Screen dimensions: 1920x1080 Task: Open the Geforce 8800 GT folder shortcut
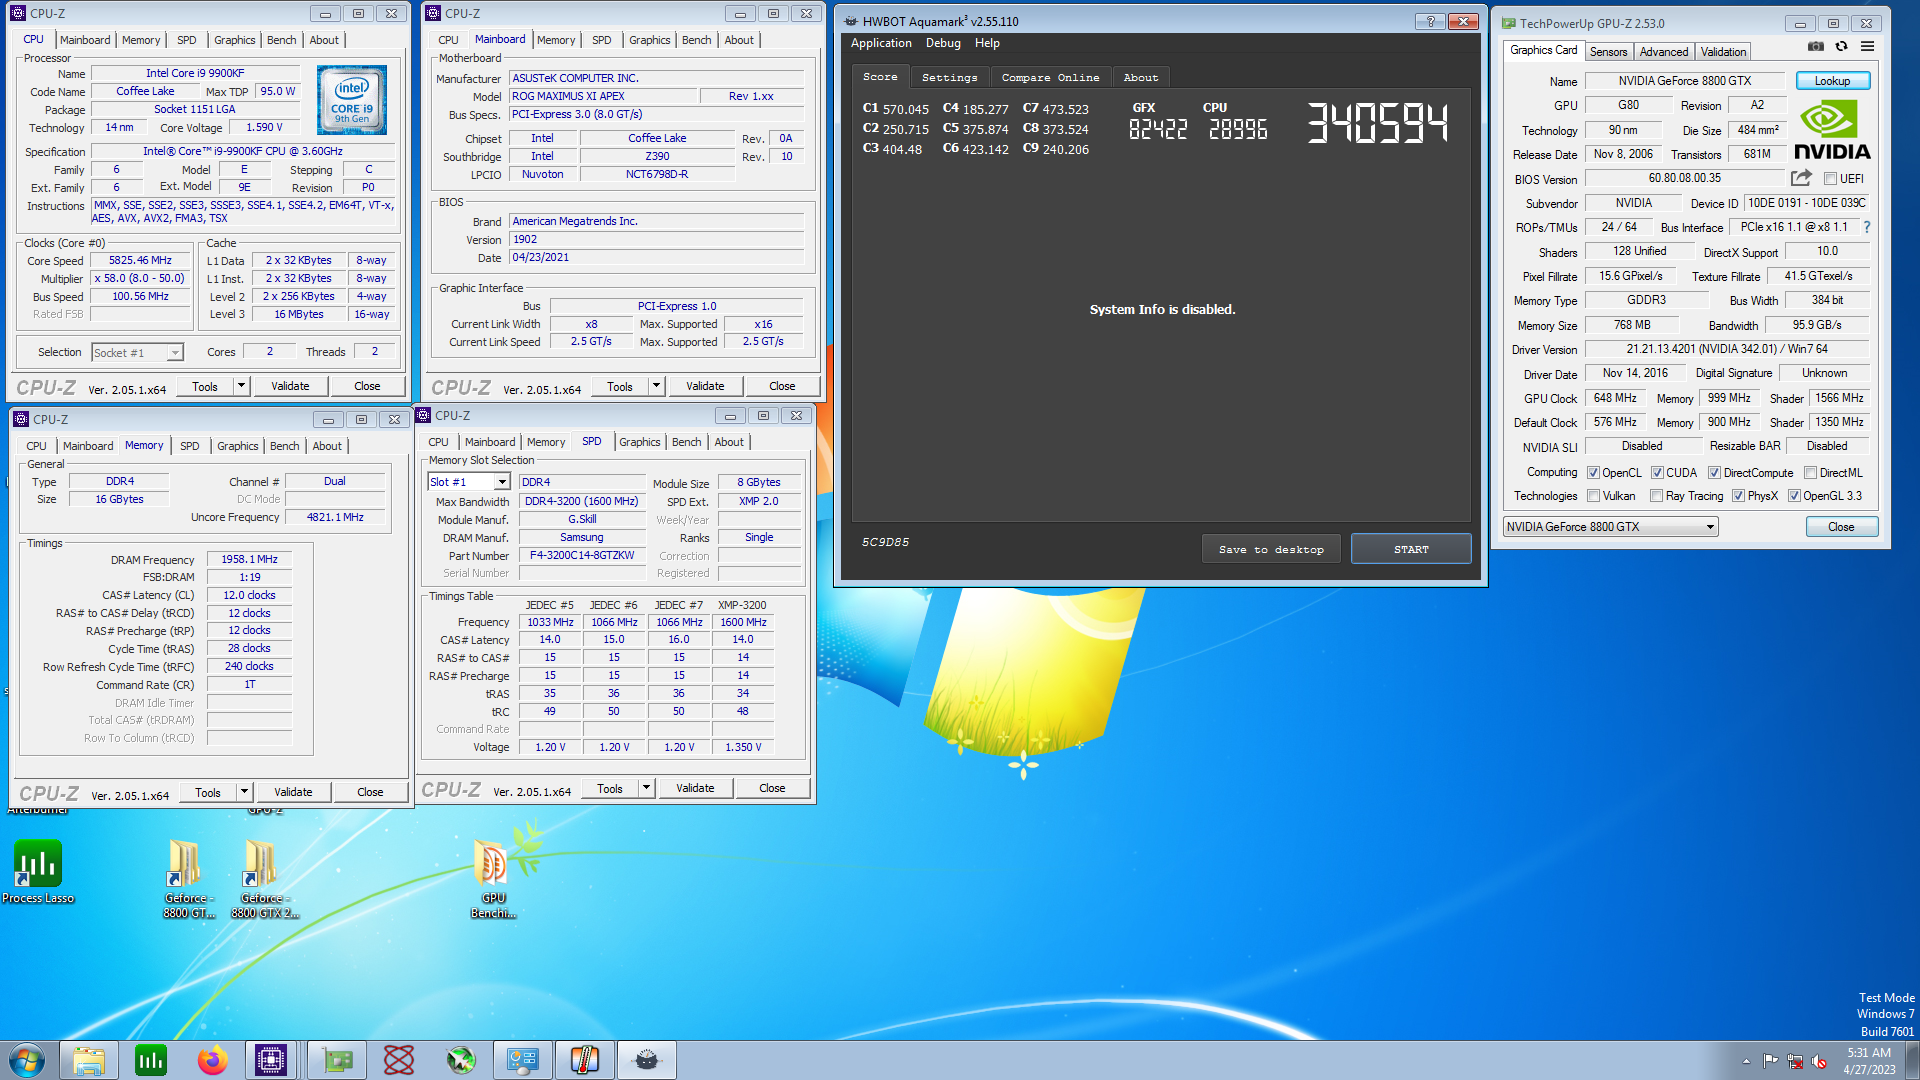(187, 879)
